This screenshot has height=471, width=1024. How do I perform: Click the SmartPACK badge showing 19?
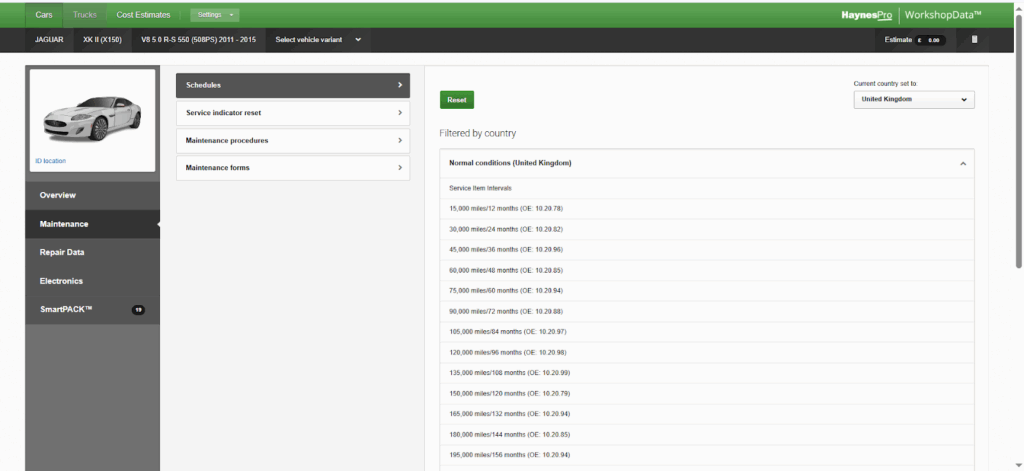[138, 310]
